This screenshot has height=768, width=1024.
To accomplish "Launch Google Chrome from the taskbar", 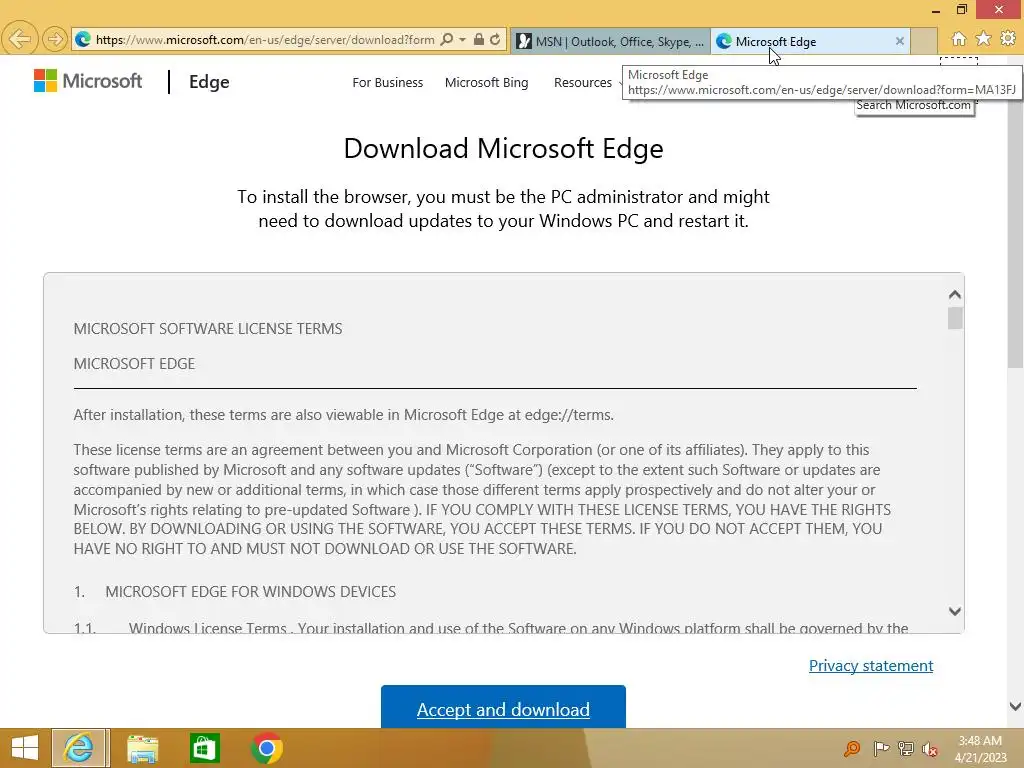I will pyautogui.click(x=266, y=748).
